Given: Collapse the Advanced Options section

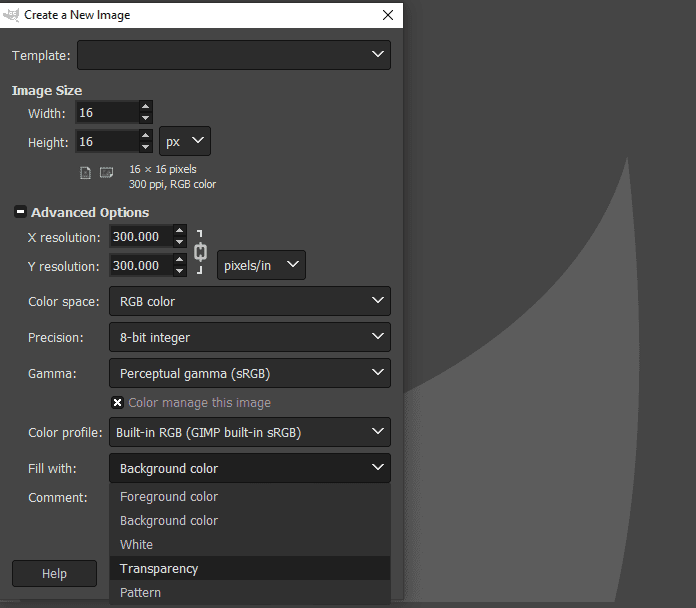Looking at the screenshot, I should pos(20,212).
